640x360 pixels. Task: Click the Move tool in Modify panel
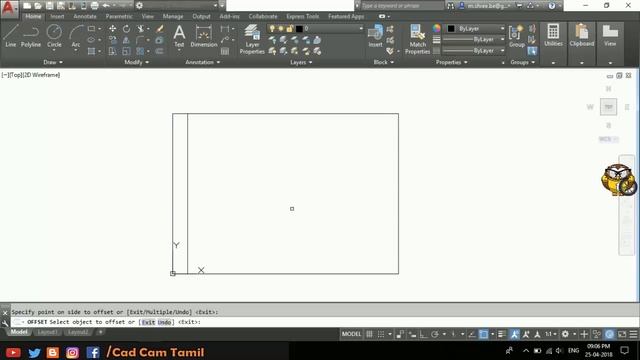pyautogui.click(x=112, y=29)
